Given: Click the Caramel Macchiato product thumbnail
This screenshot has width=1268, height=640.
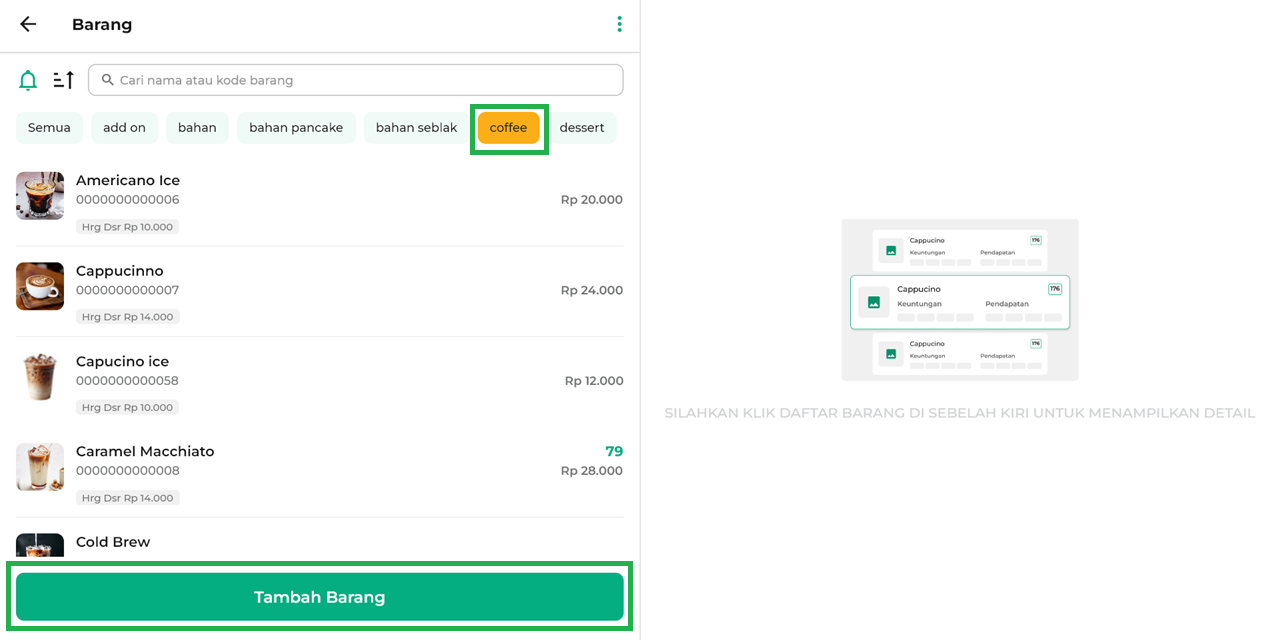Looking at the screenshot, I should (40, 467).
